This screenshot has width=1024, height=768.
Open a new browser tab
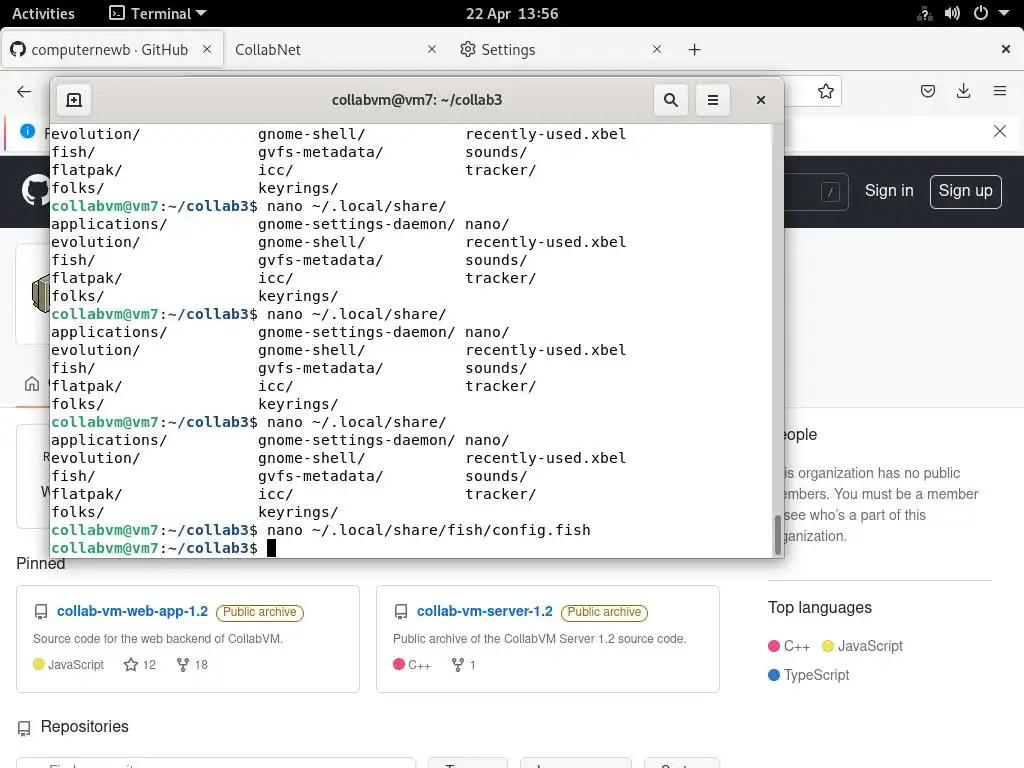(694, 50)
